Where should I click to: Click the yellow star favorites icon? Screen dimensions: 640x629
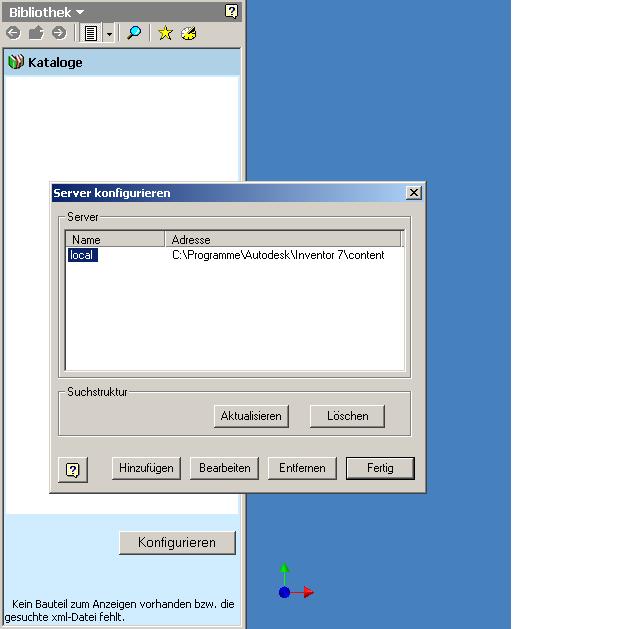pos(165,33)
